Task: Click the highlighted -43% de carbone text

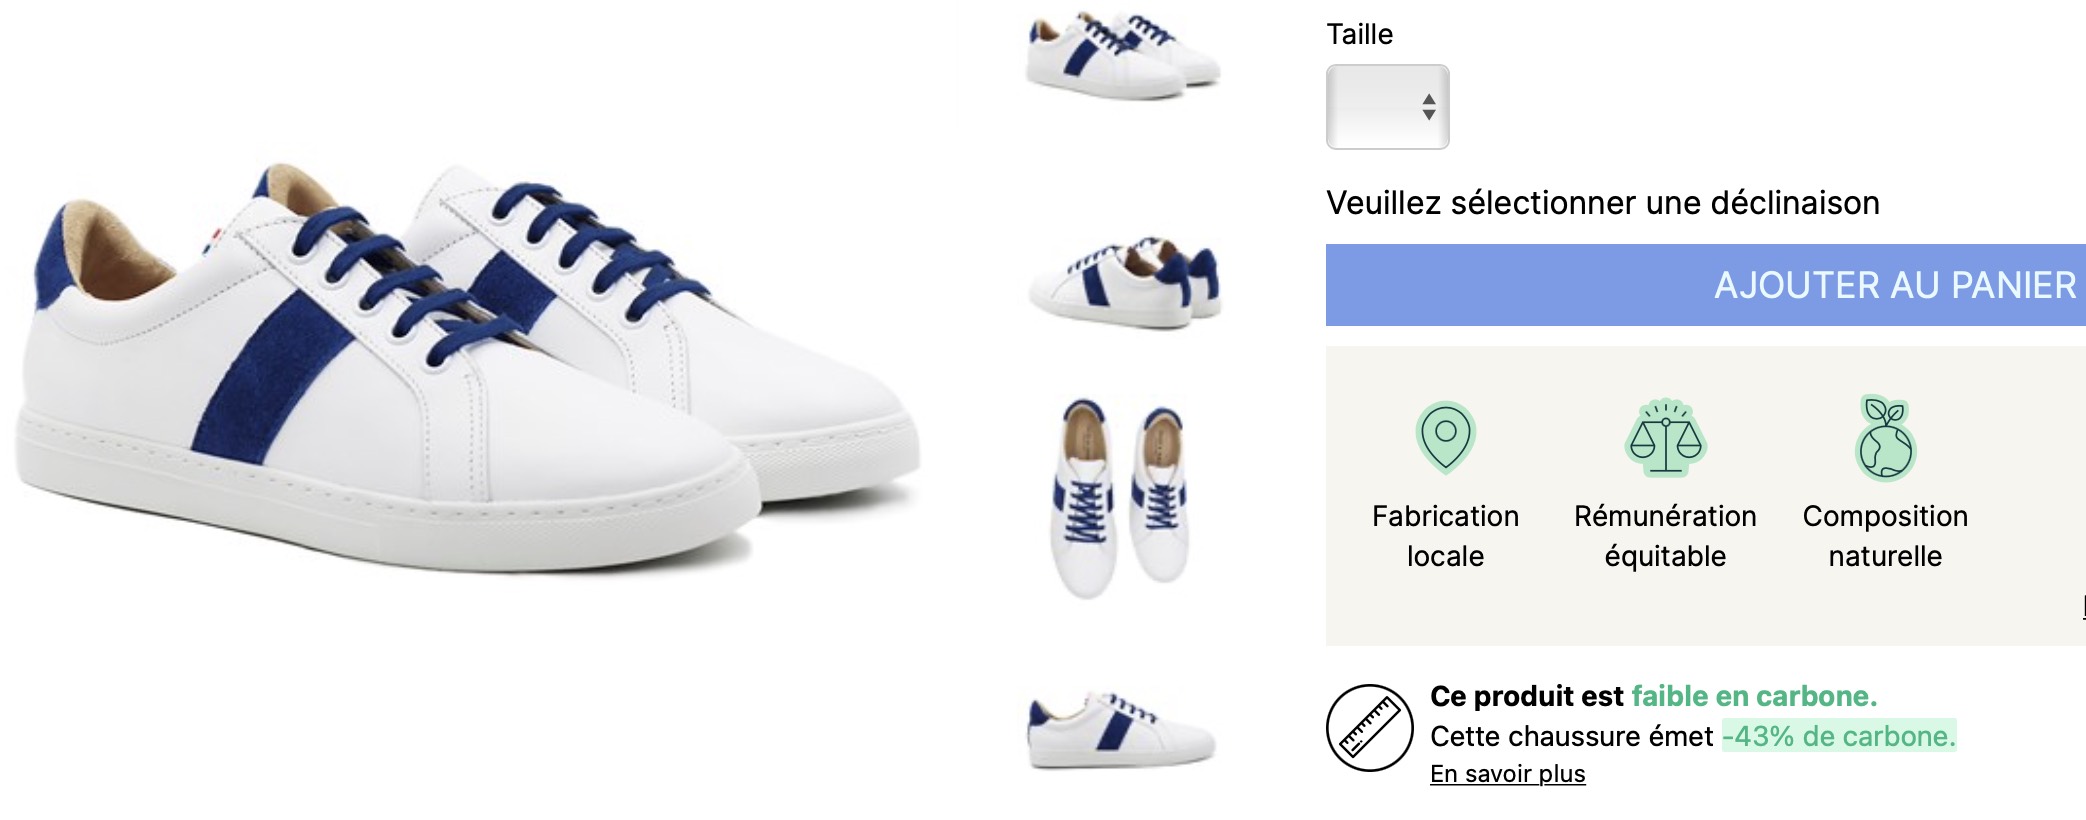Action: coord(1839,736)
